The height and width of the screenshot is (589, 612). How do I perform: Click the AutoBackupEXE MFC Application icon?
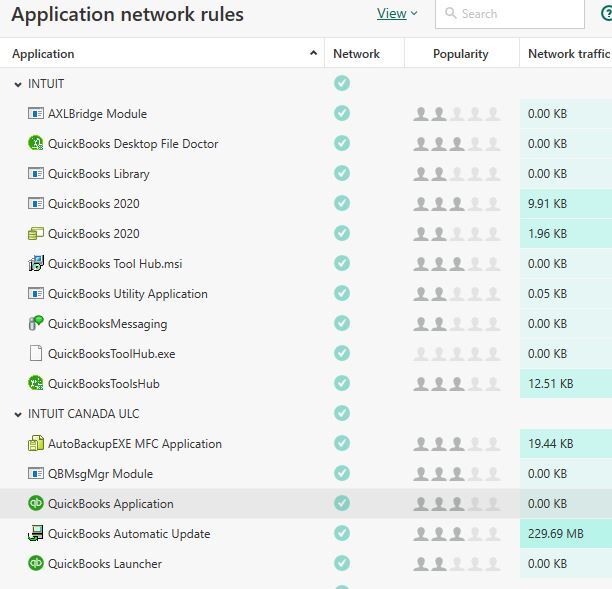[36, 444]
